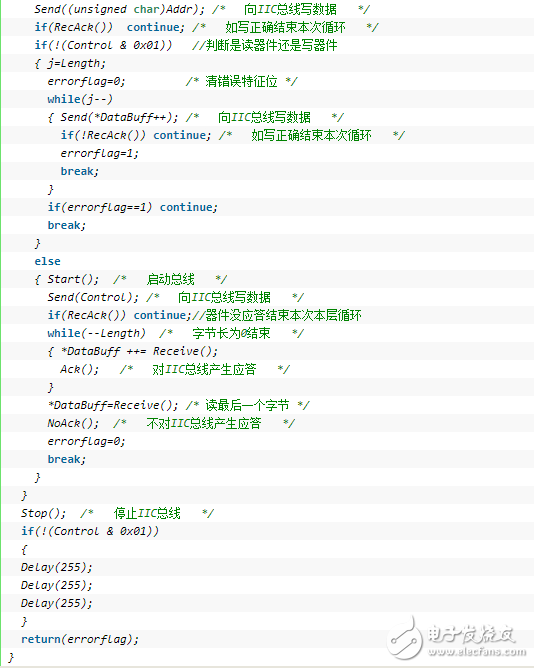Click the 'Ack();' call line

click(80, 369)
